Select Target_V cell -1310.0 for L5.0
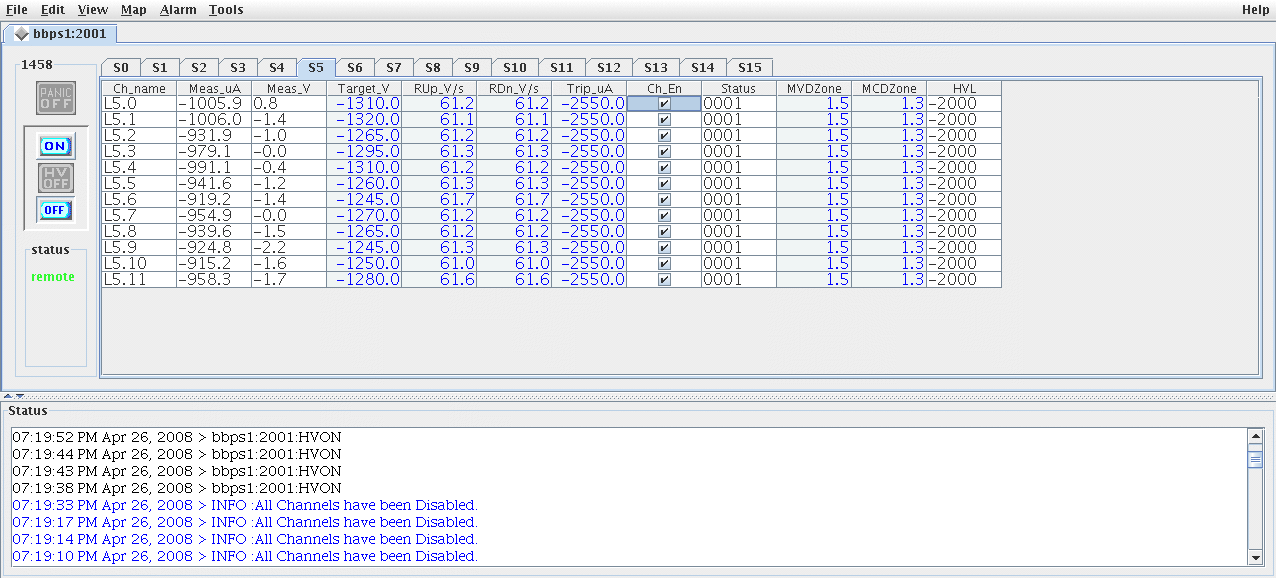The height and width of the screenshot is (579, 1276). (364, 104)
